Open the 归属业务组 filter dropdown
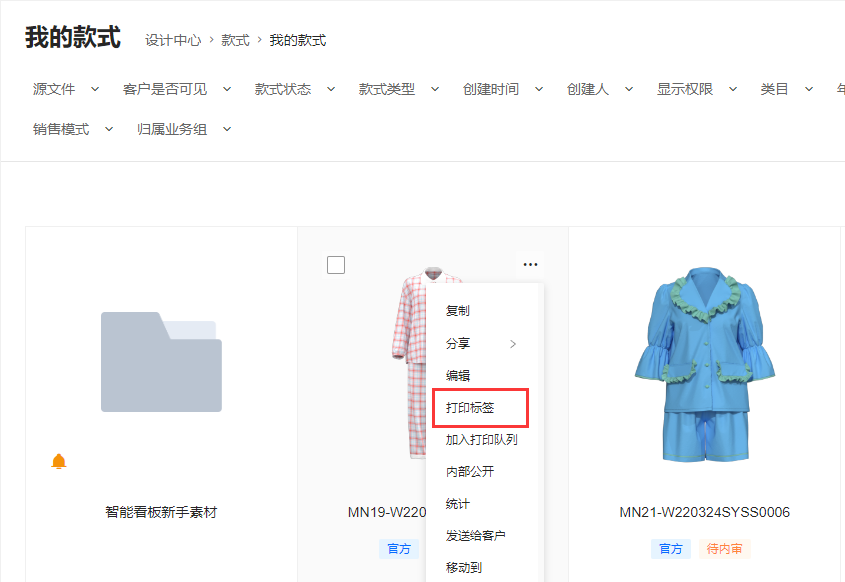This screenshot has width=845, height=582. pos(184,129)
